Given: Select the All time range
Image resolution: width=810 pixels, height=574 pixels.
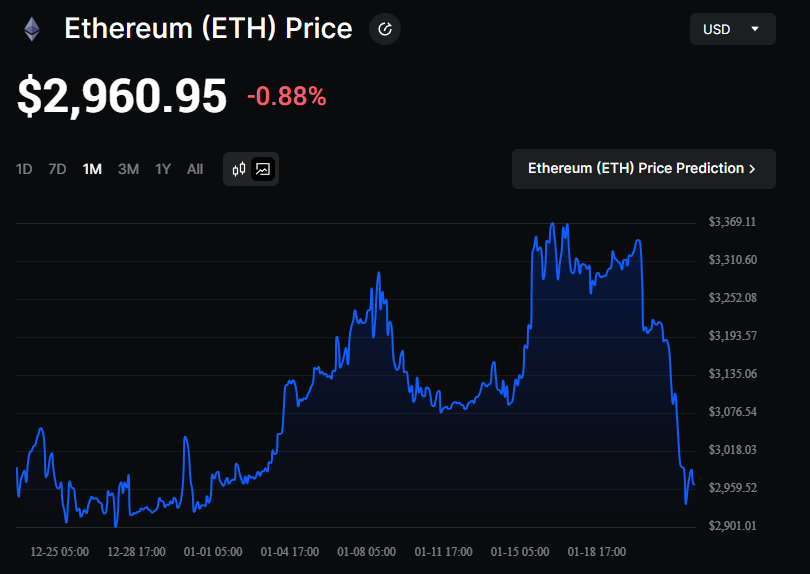Looking at the screenshot, I should [195, 169].
